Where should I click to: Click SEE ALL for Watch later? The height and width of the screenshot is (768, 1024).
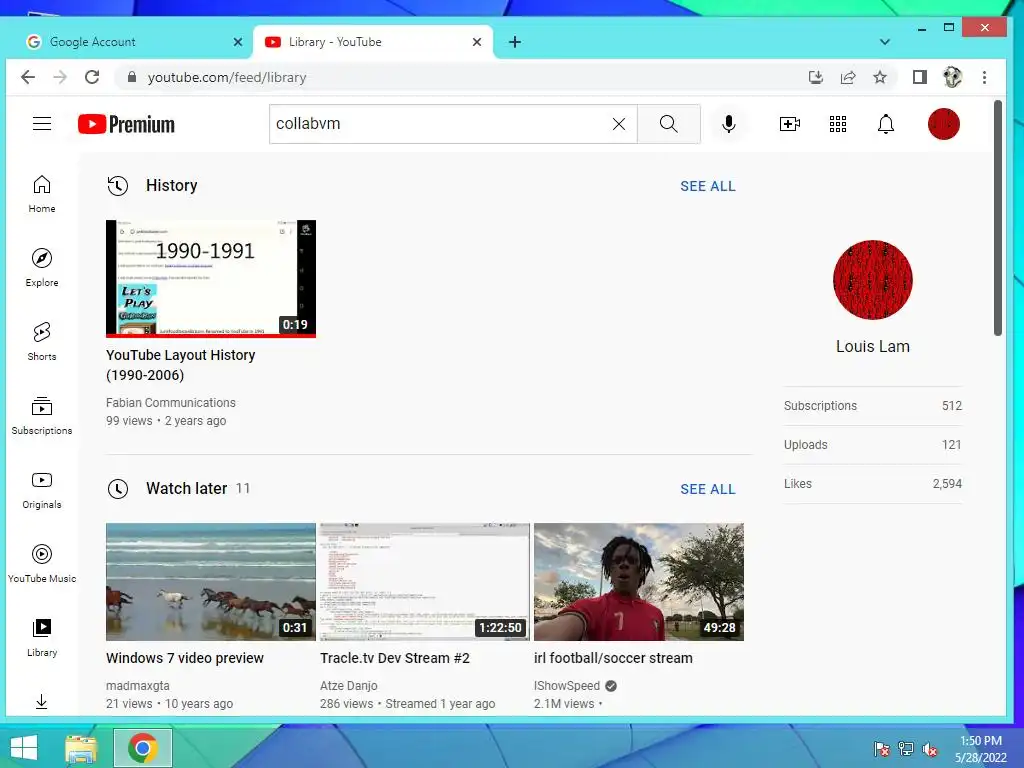[x=708, y=489]
